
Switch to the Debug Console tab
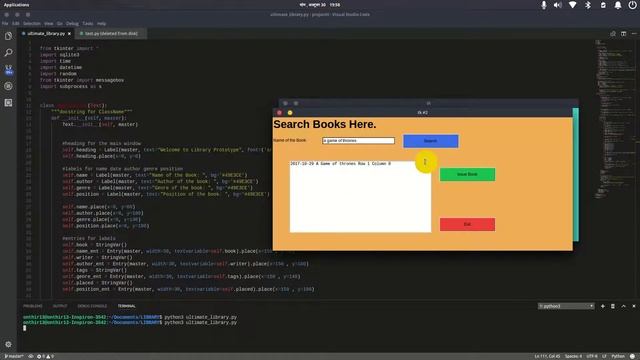click(x=92, y=306)
